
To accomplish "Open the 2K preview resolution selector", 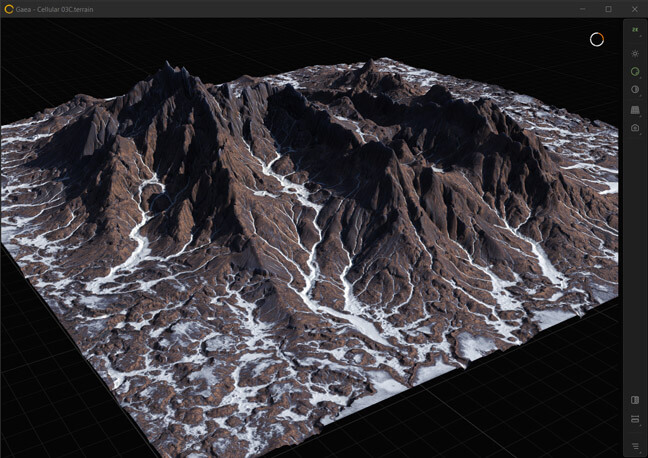I will pyautogui.click(x=635, y=31).
